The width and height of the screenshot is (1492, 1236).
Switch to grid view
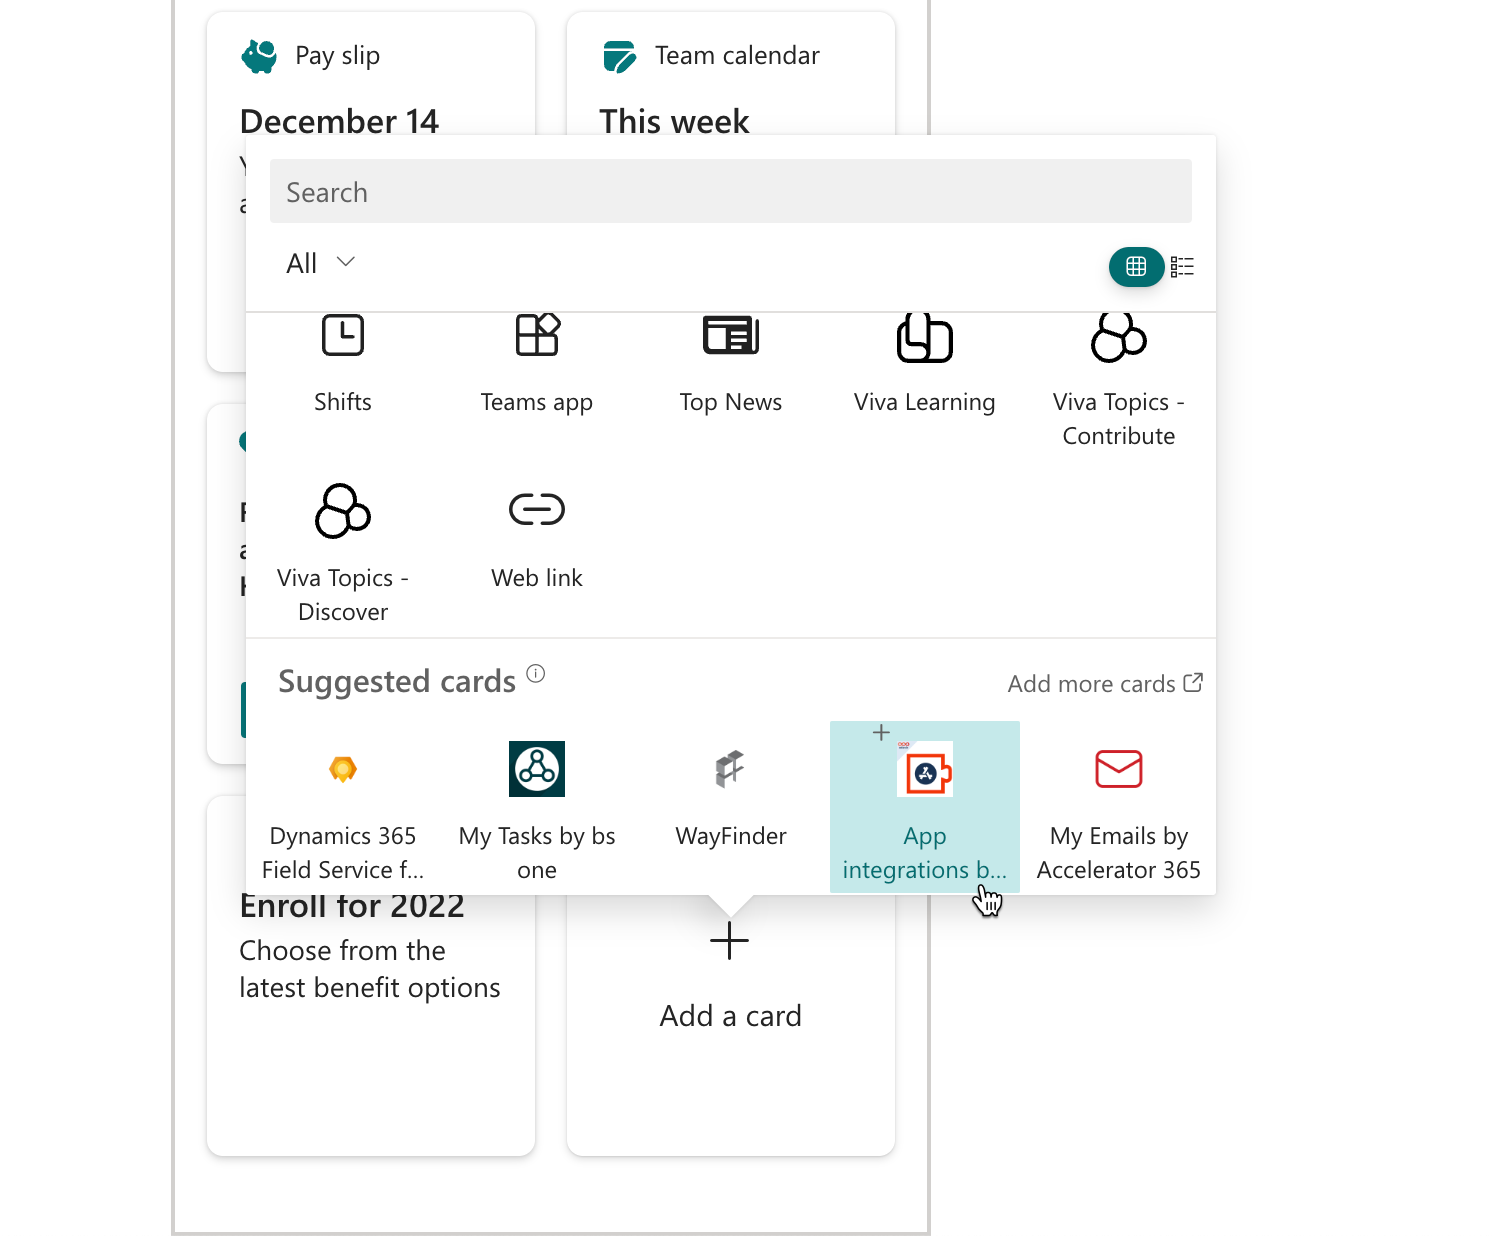tap(1136, 266)
